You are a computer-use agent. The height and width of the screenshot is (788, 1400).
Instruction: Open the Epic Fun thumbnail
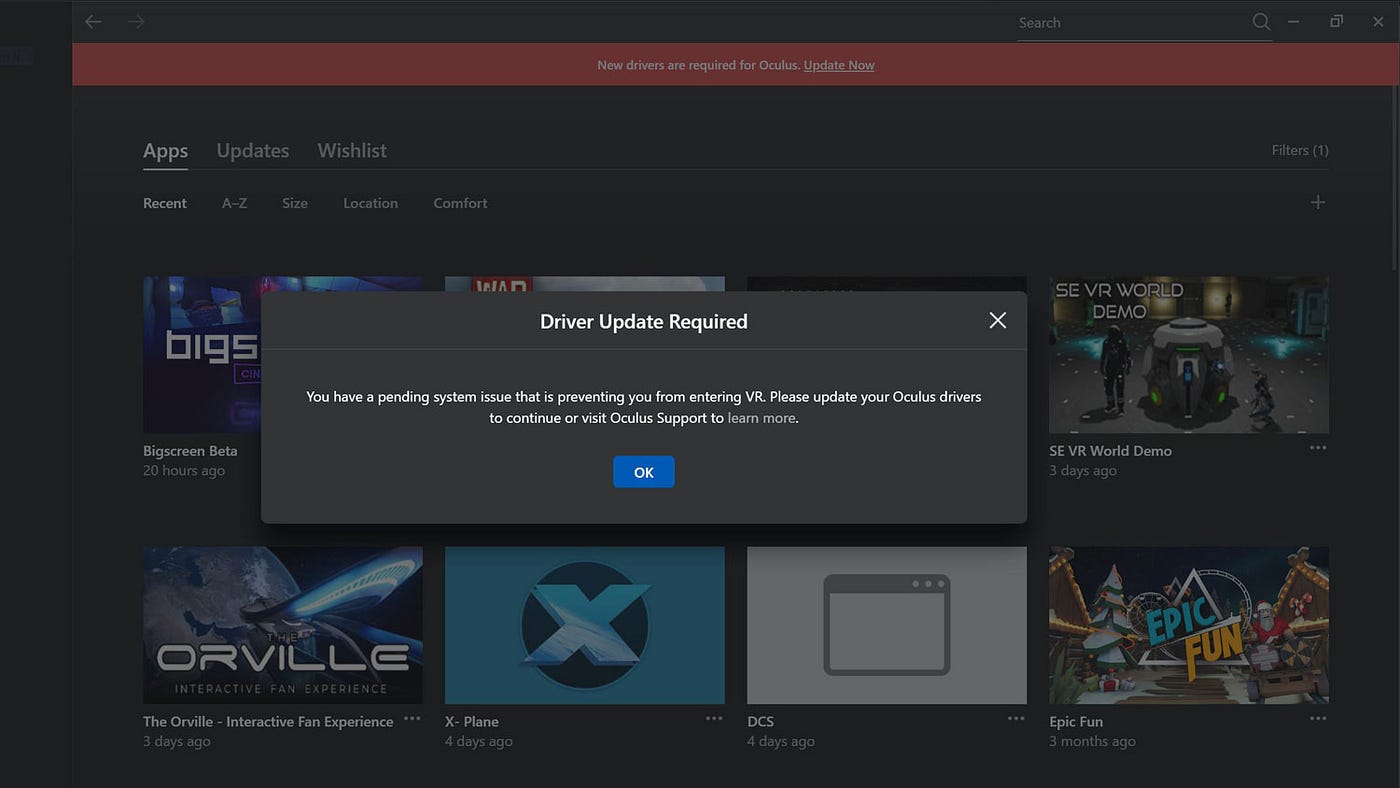(1189, 625)
